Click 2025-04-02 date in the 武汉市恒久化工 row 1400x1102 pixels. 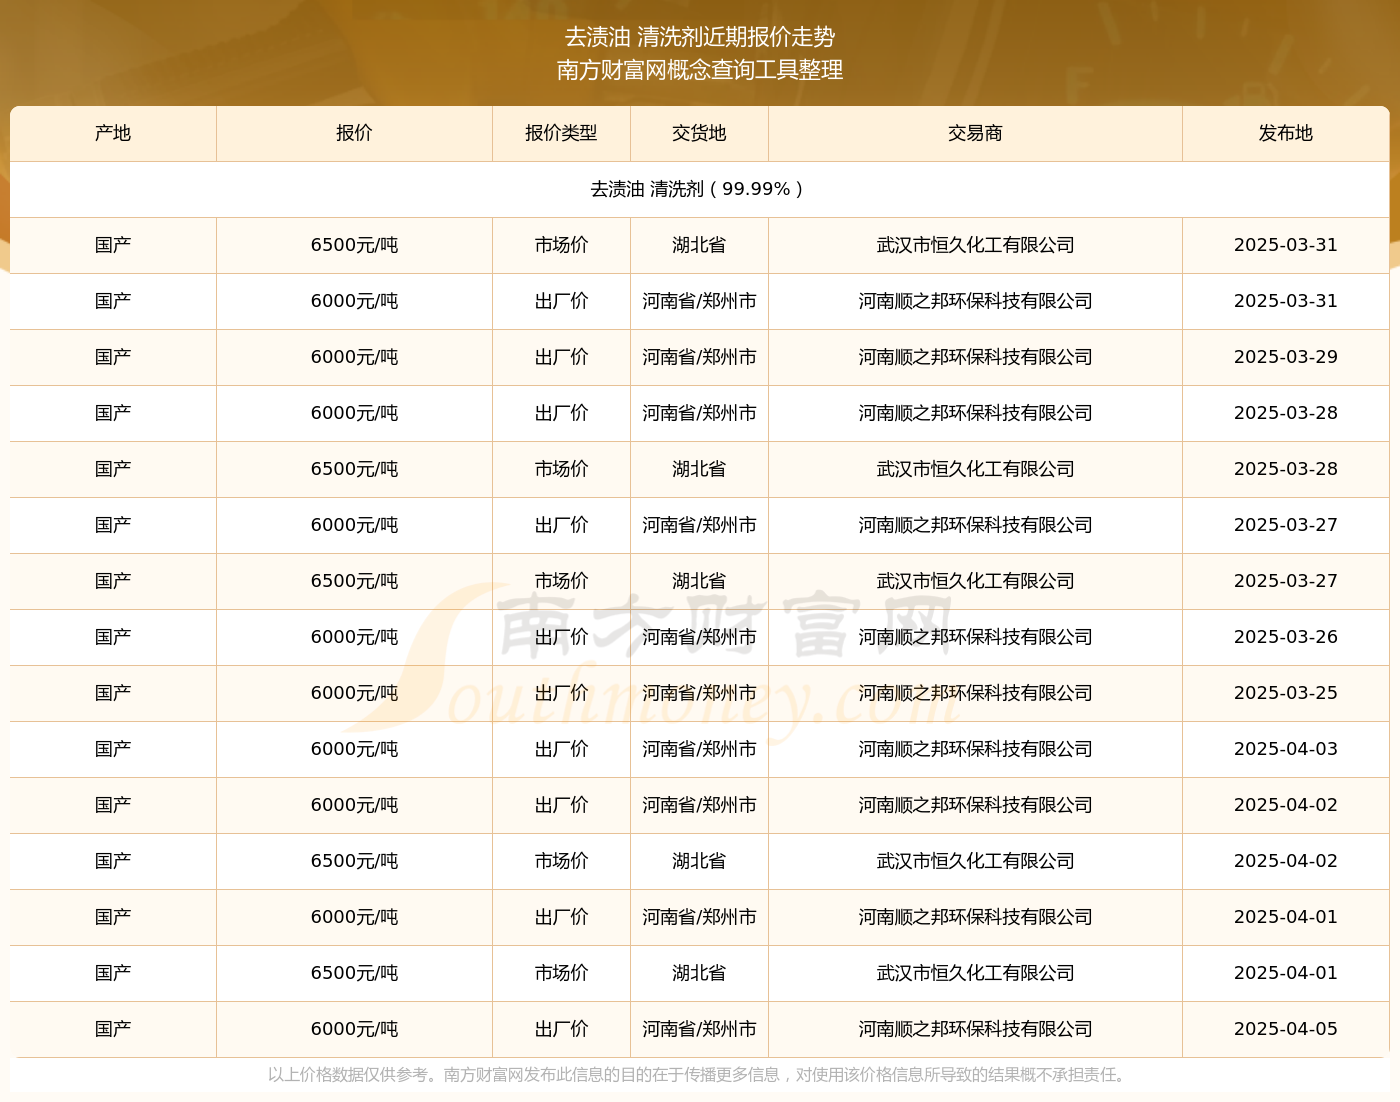1286,861
